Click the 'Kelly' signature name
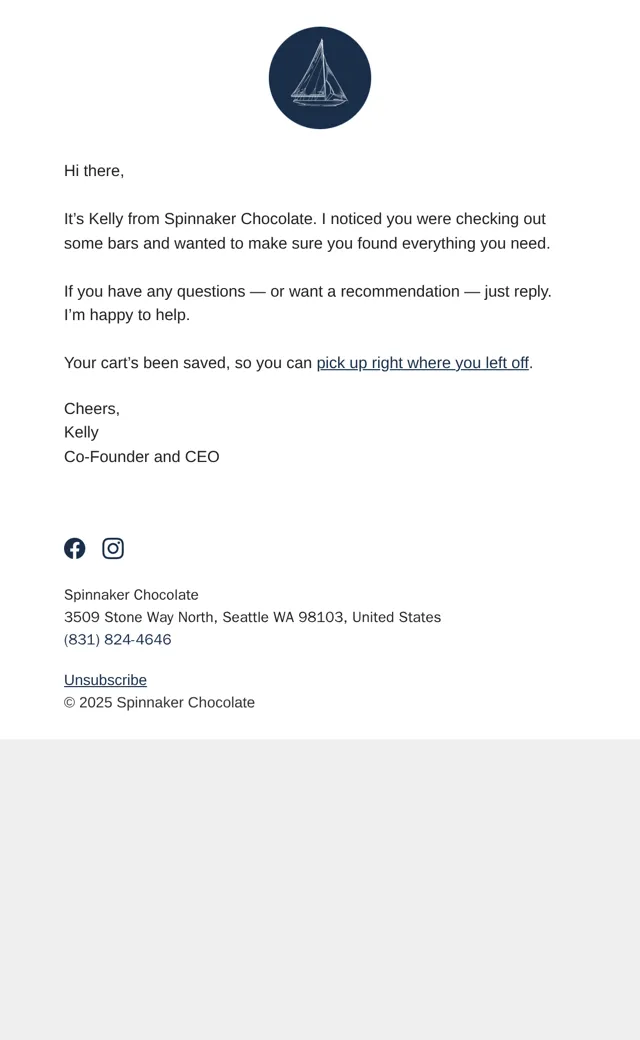Viewport: 640px width, 1040px height. (x=81, y=432)
